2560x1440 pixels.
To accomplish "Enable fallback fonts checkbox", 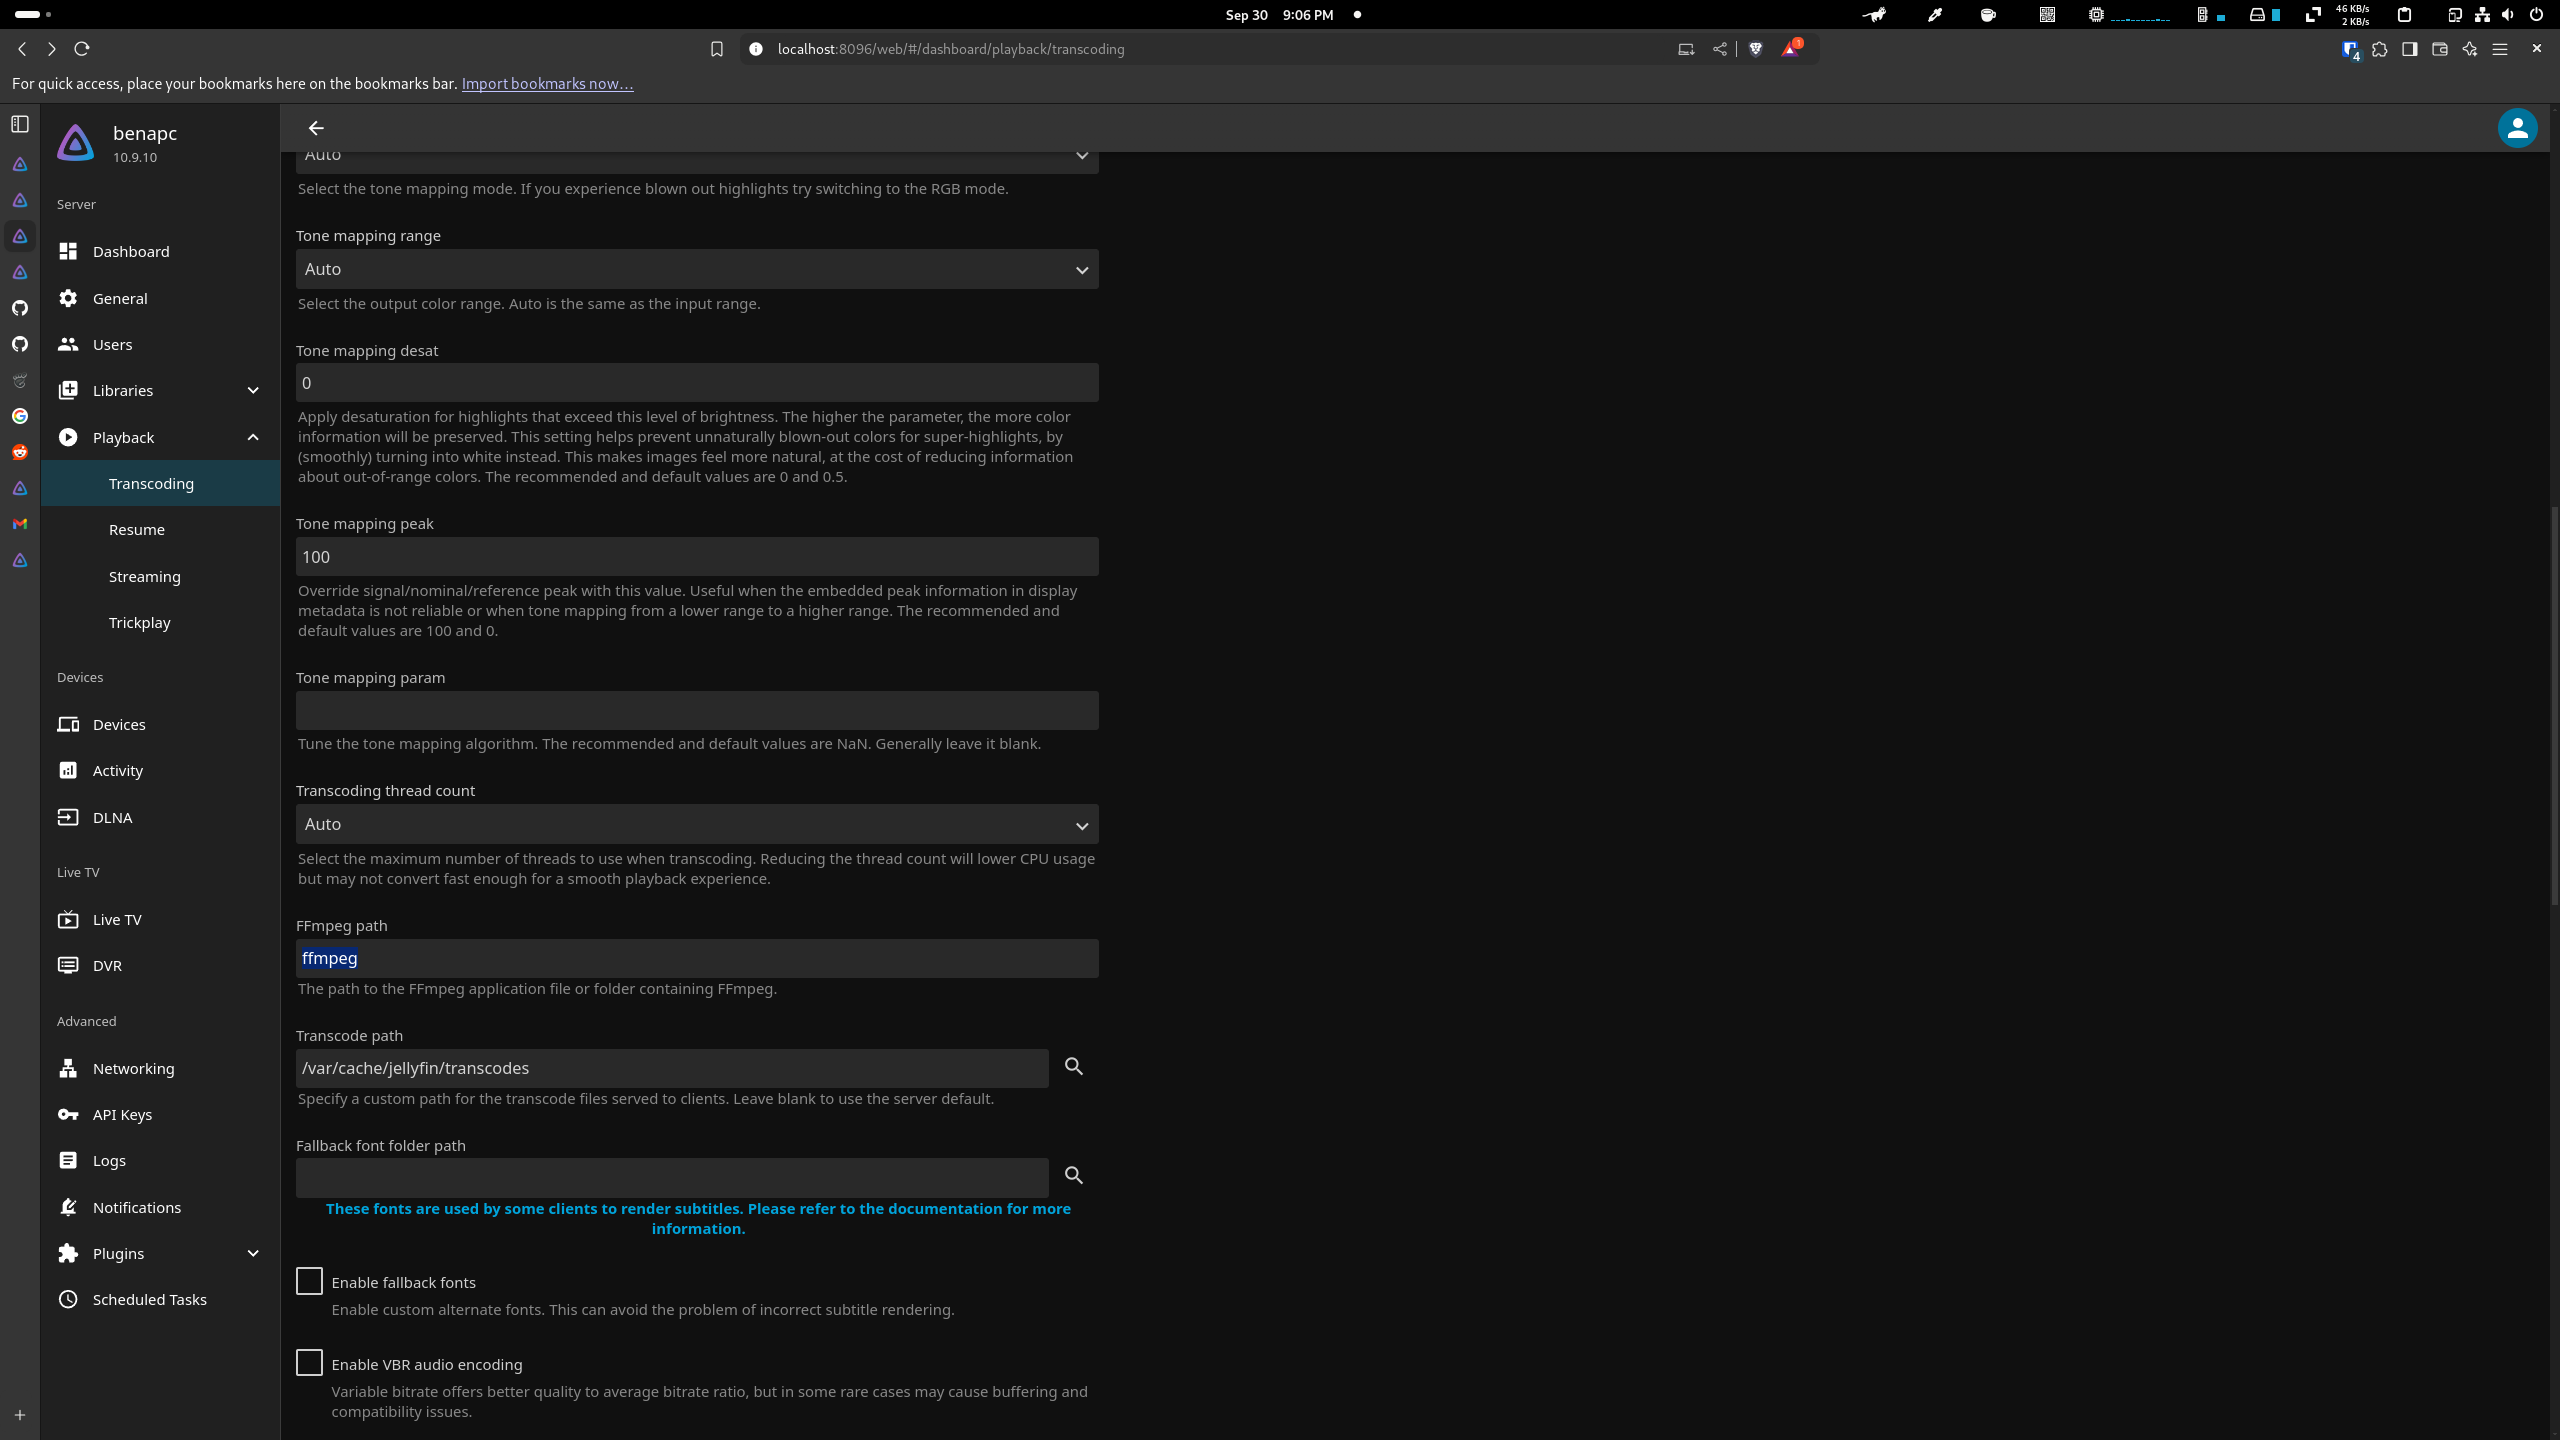I will click(x=309, y=1282).
